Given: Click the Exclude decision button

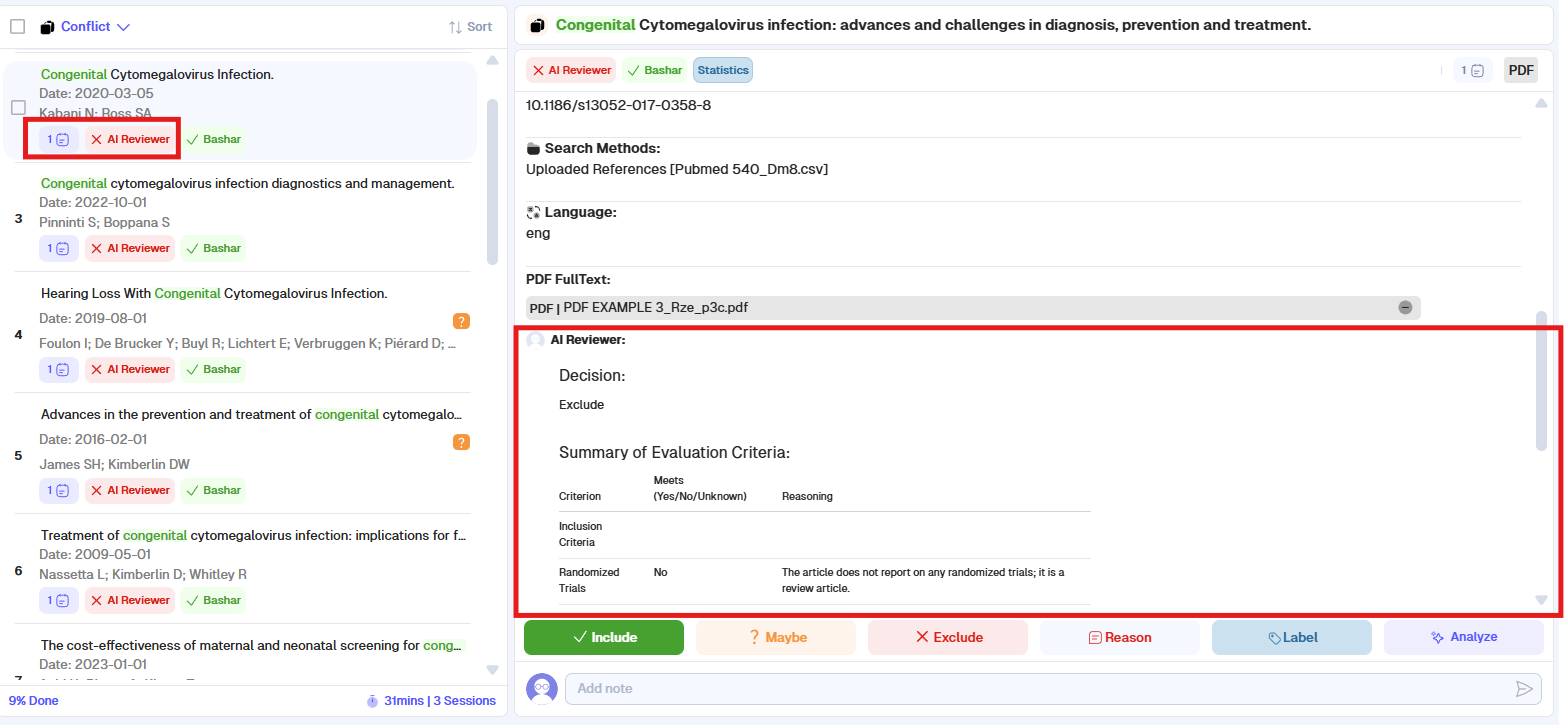Looking at the screenshot, I should [947, 637].
